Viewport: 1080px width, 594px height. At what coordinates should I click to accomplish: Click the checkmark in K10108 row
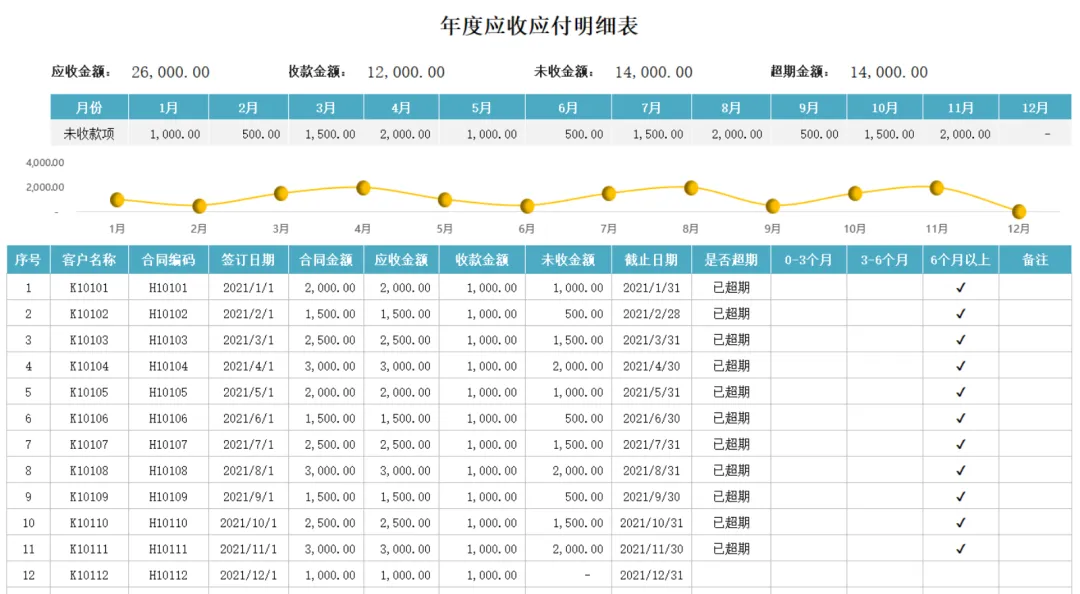point(961,471)
